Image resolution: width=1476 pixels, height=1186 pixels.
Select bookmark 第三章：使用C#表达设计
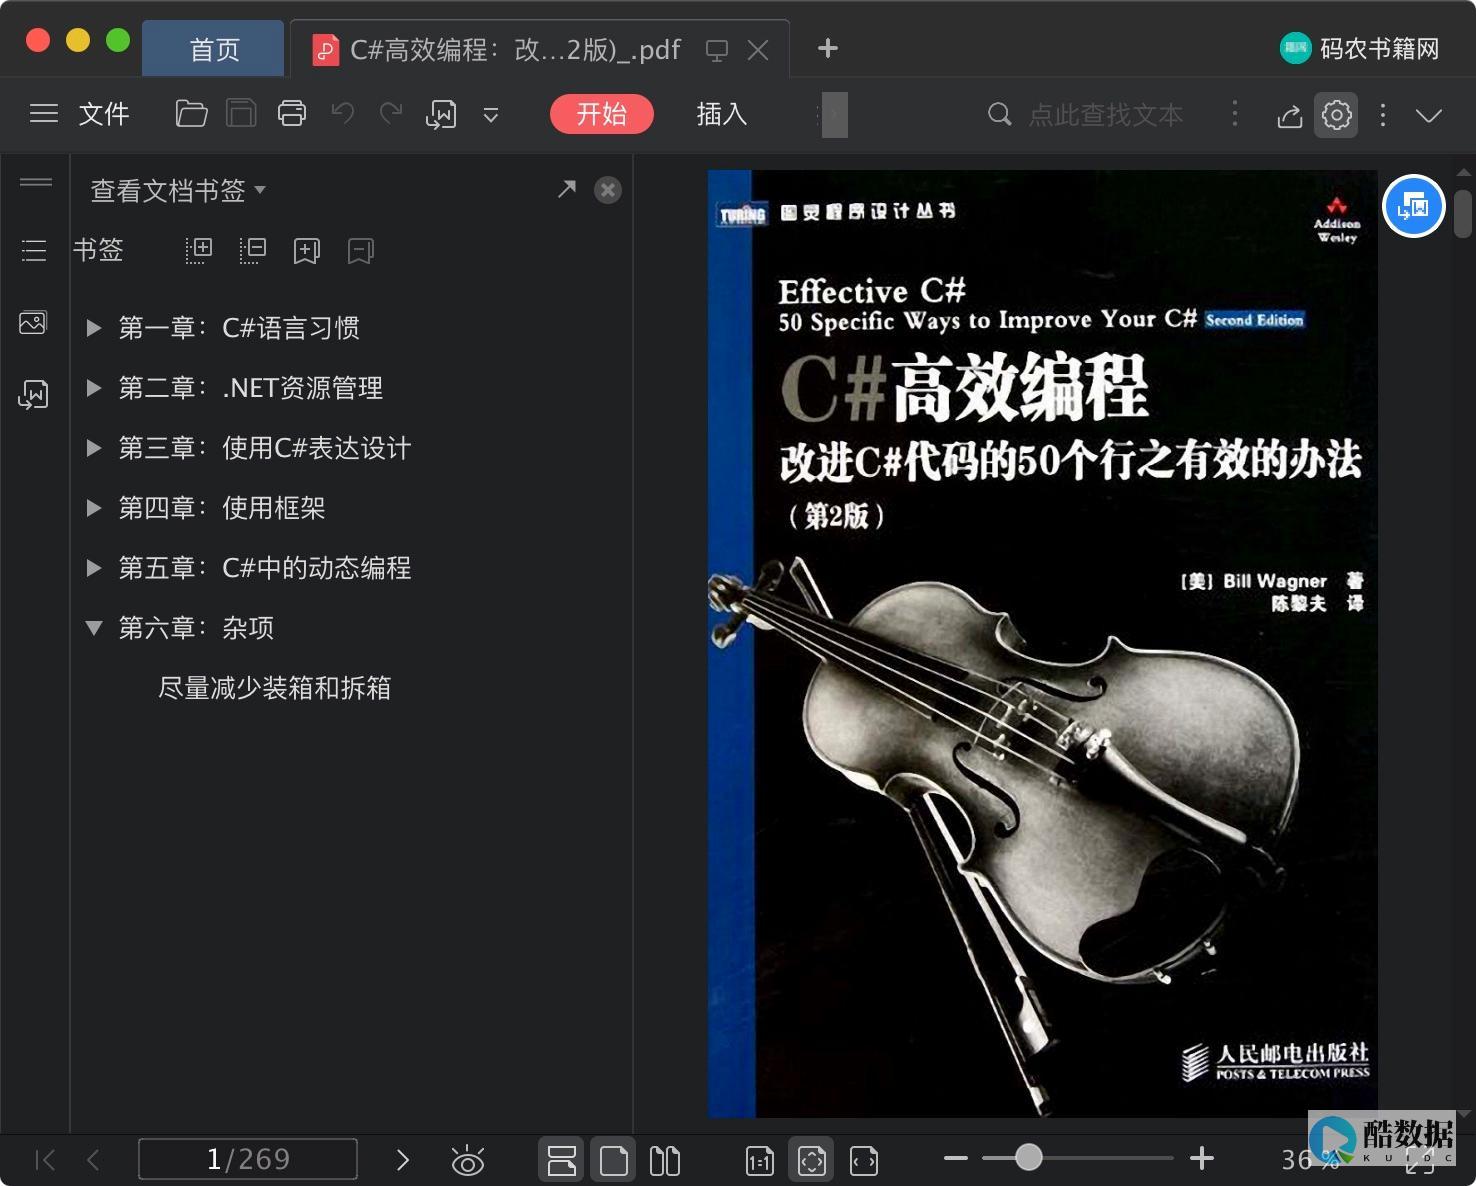coord(265,448)
